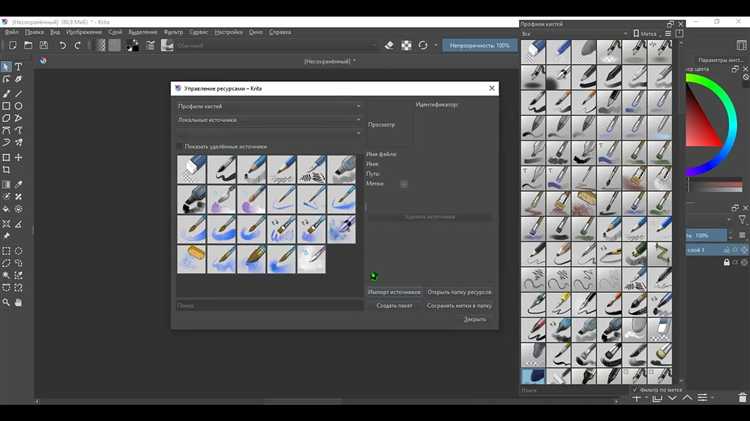The width and height of the screenshot is (750, 421).
Task: Open 'Локальные источники' dropdown
Action: [269, 120]
